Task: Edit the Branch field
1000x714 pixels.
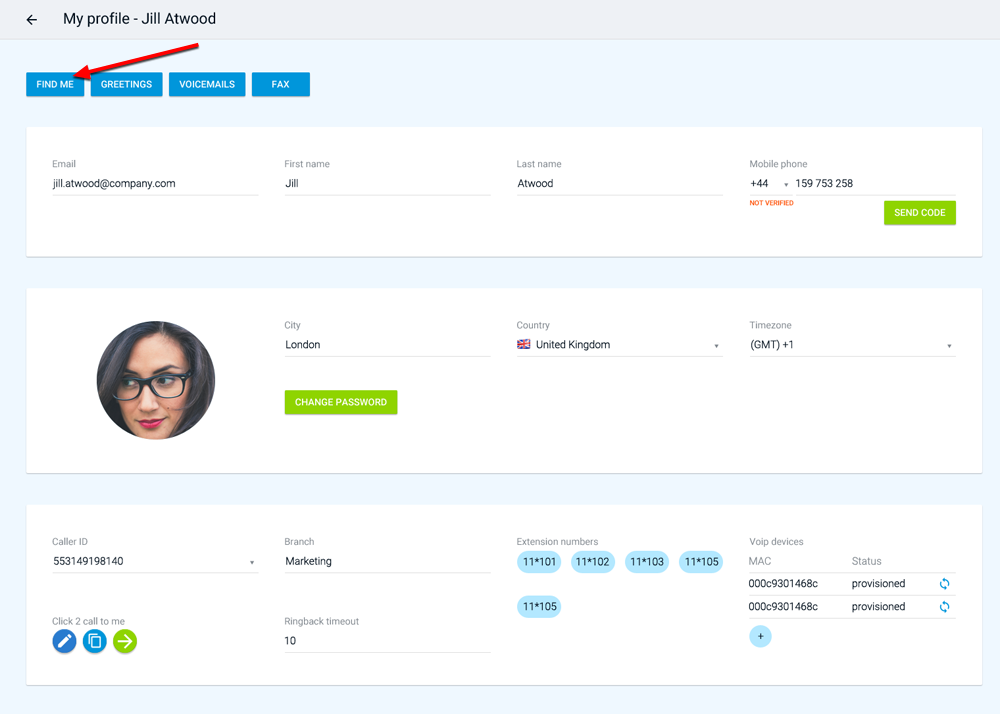Action: point(387,562)
